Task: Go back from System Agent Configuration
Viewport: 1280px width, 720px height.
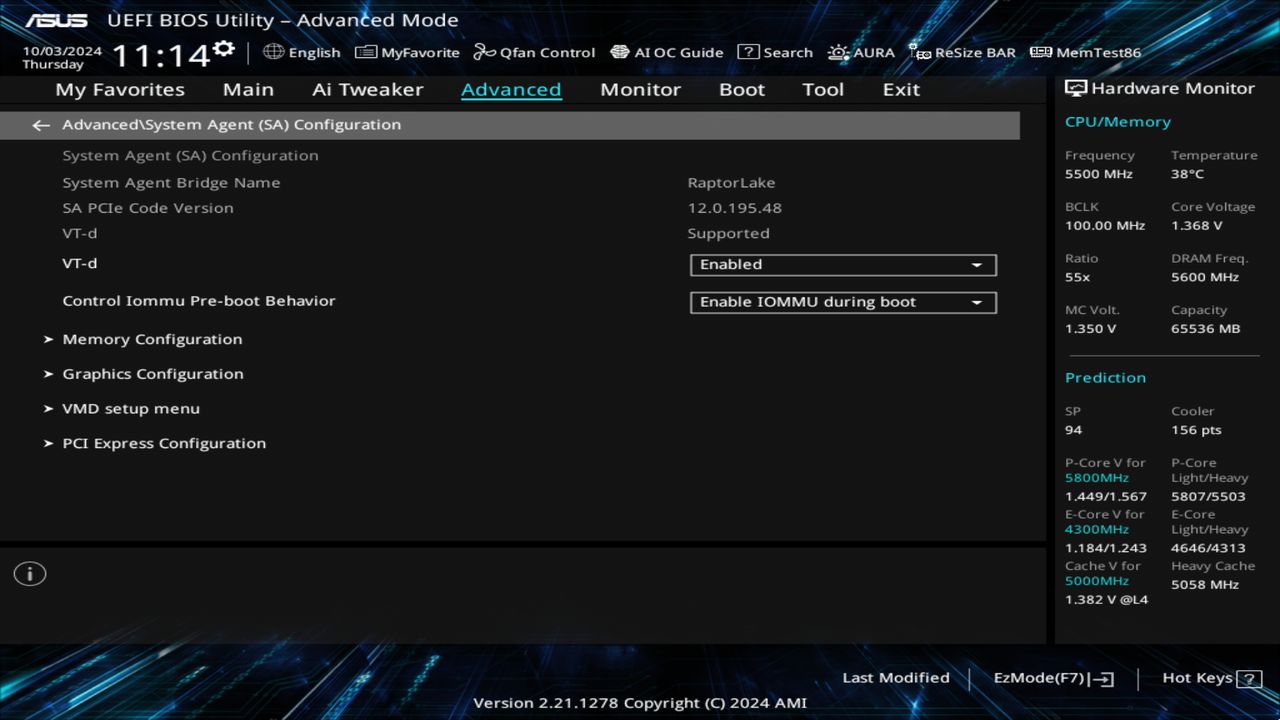Action: 40,124
